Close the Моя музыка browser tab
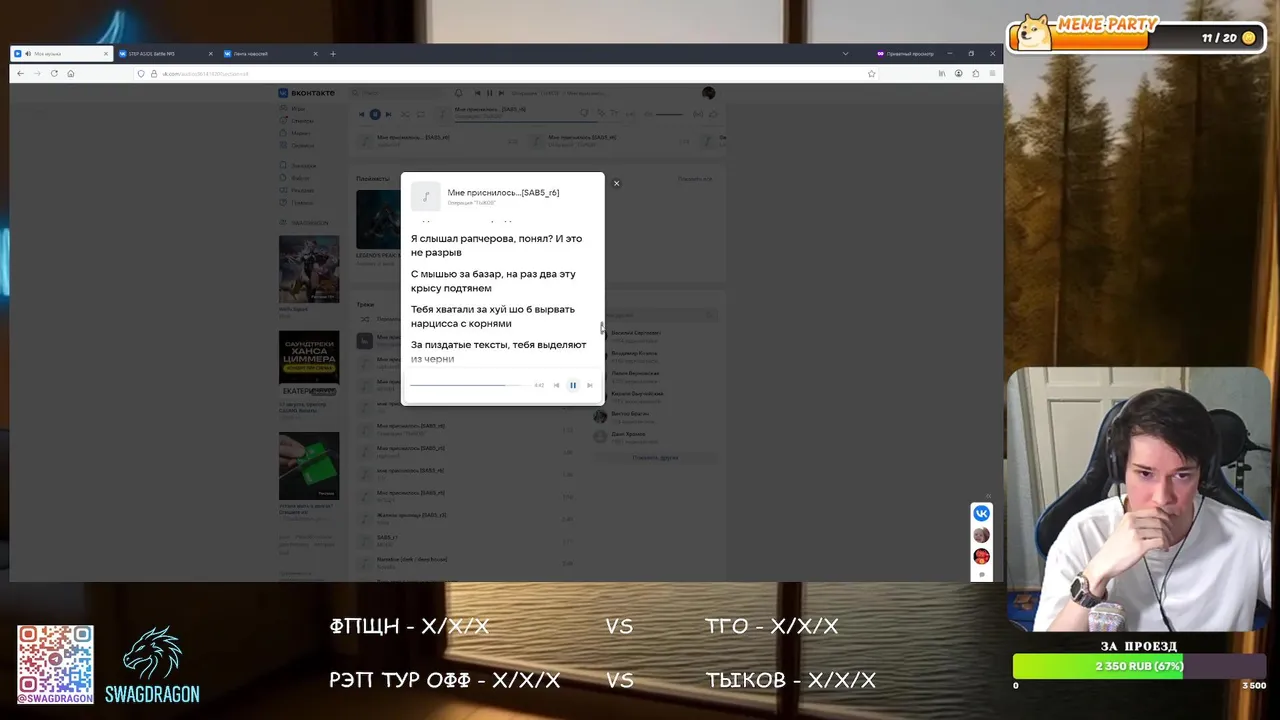The image size is (1280, 720). (105, 54)
